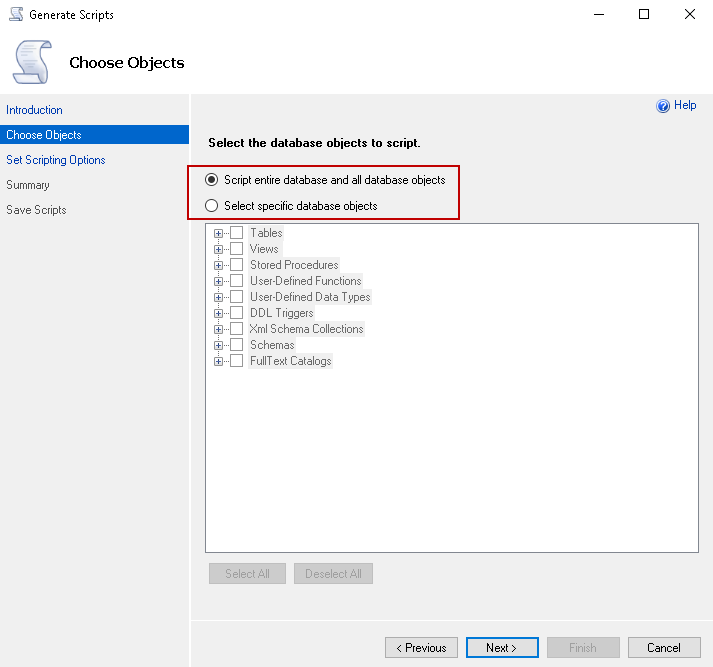Image resolution: width=713 pixels, height=667 pixels.
Task: Expand the User-Defined Functions node
Action: 218,281
